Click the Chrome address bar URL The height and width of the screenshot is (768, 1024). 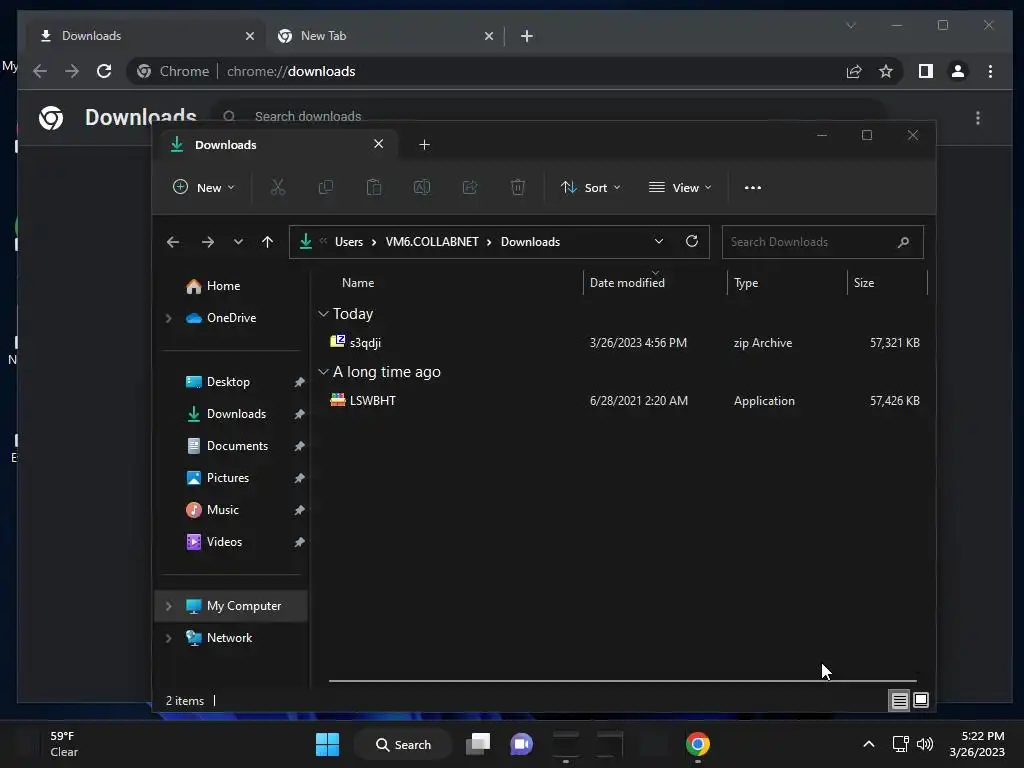pyautogui.click(x=291, y=71)
